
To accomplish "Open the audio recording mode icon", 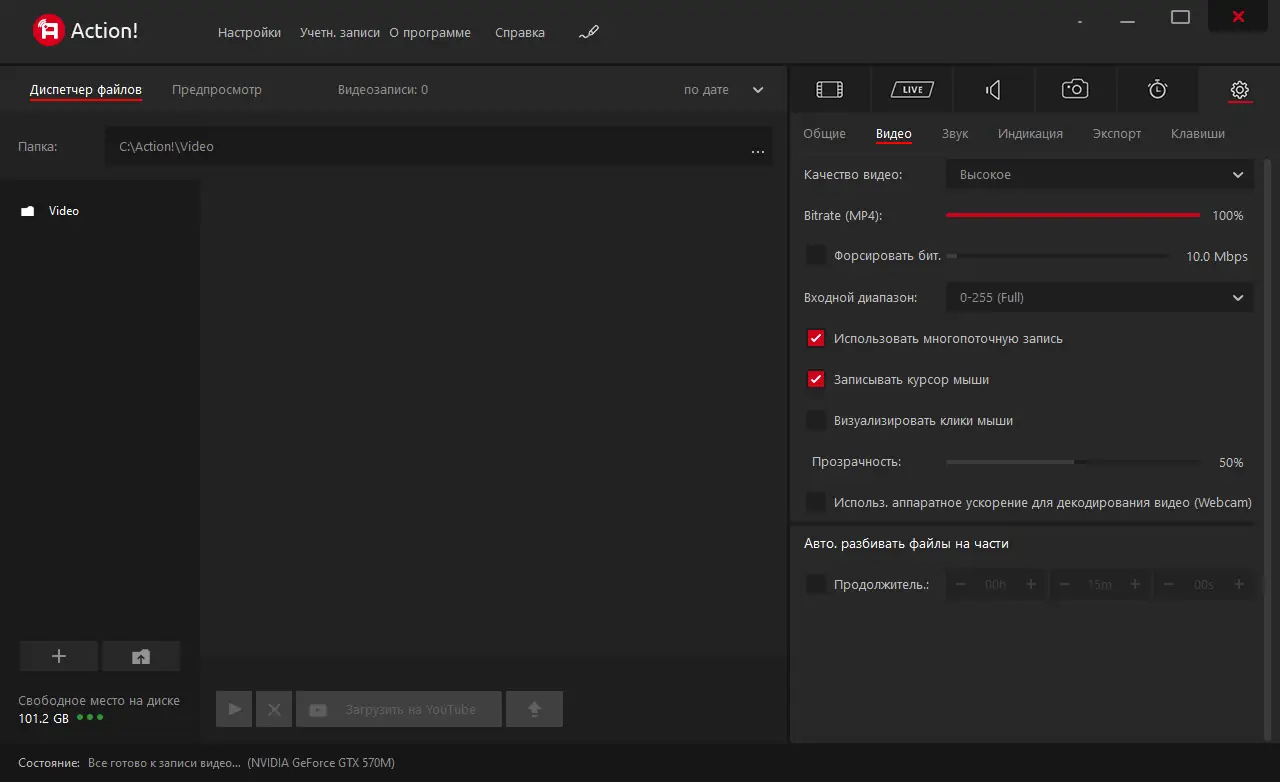I will (x=993, y=90).
